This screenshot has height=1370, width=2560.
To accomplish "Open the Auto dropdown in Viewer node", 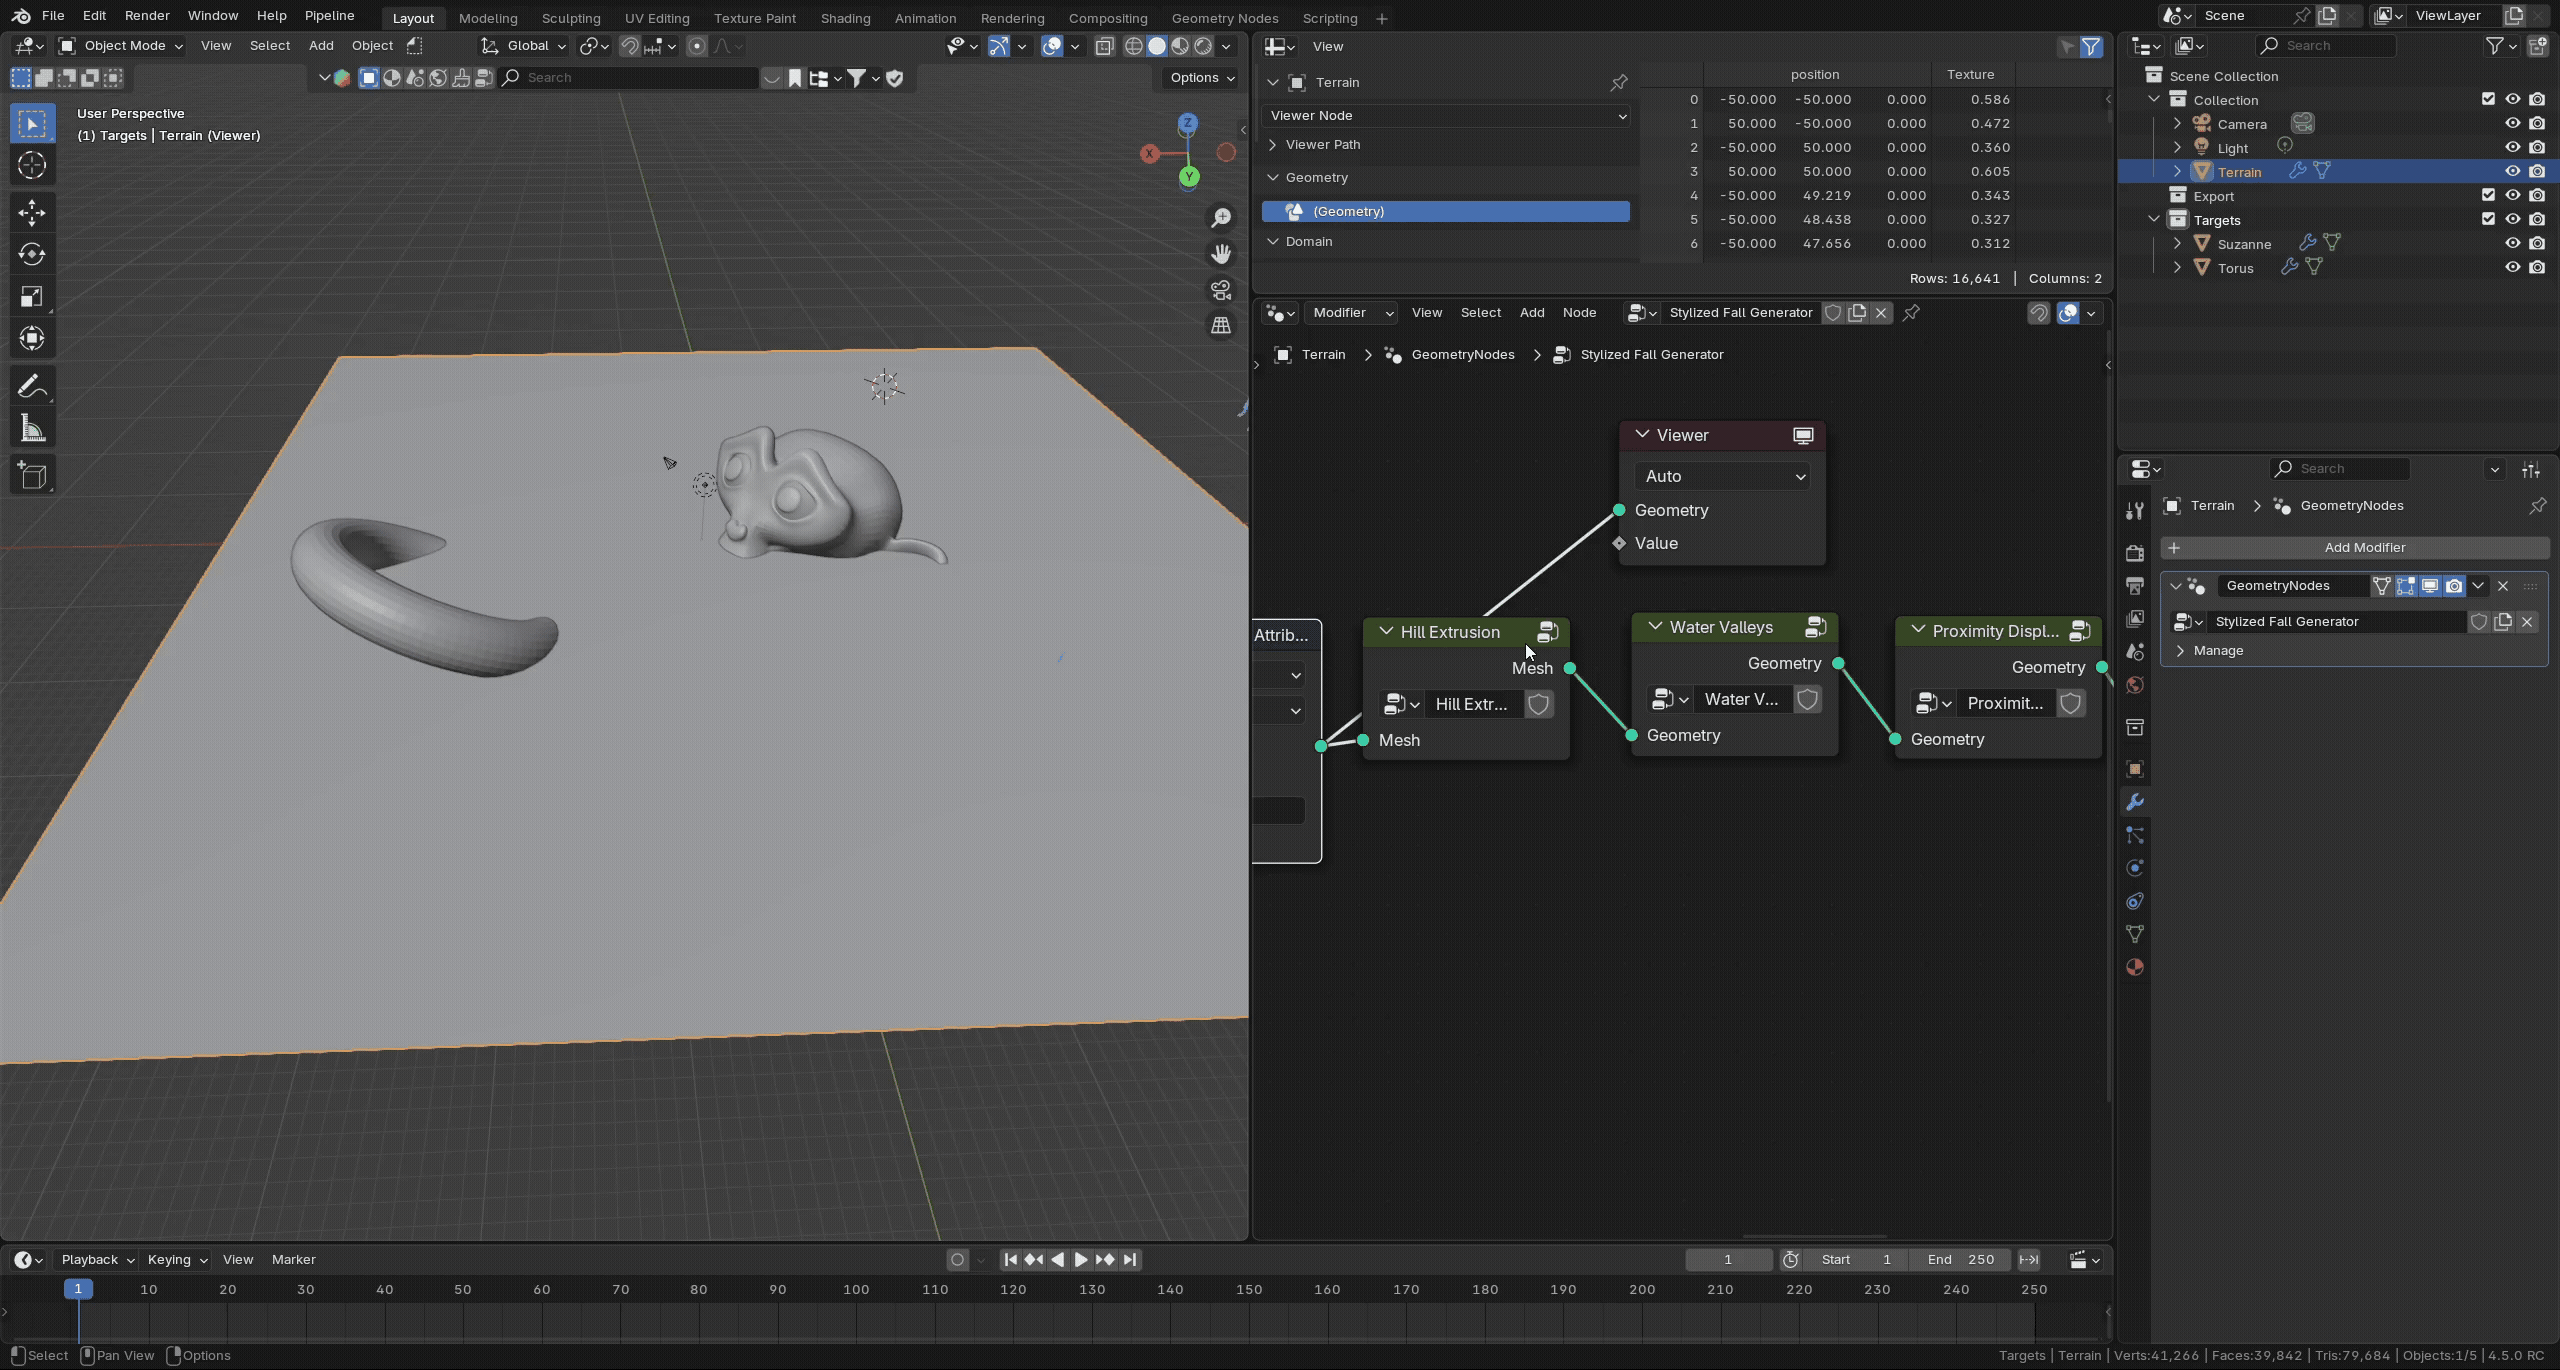I will [1724, 477].
